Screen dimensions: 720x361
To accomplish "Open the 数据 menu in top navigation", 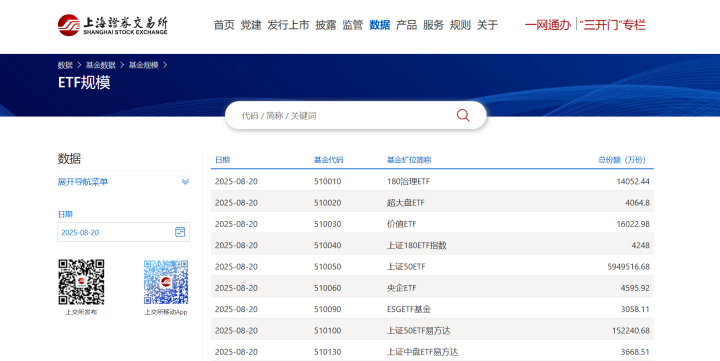I will (x=379, y=25).
